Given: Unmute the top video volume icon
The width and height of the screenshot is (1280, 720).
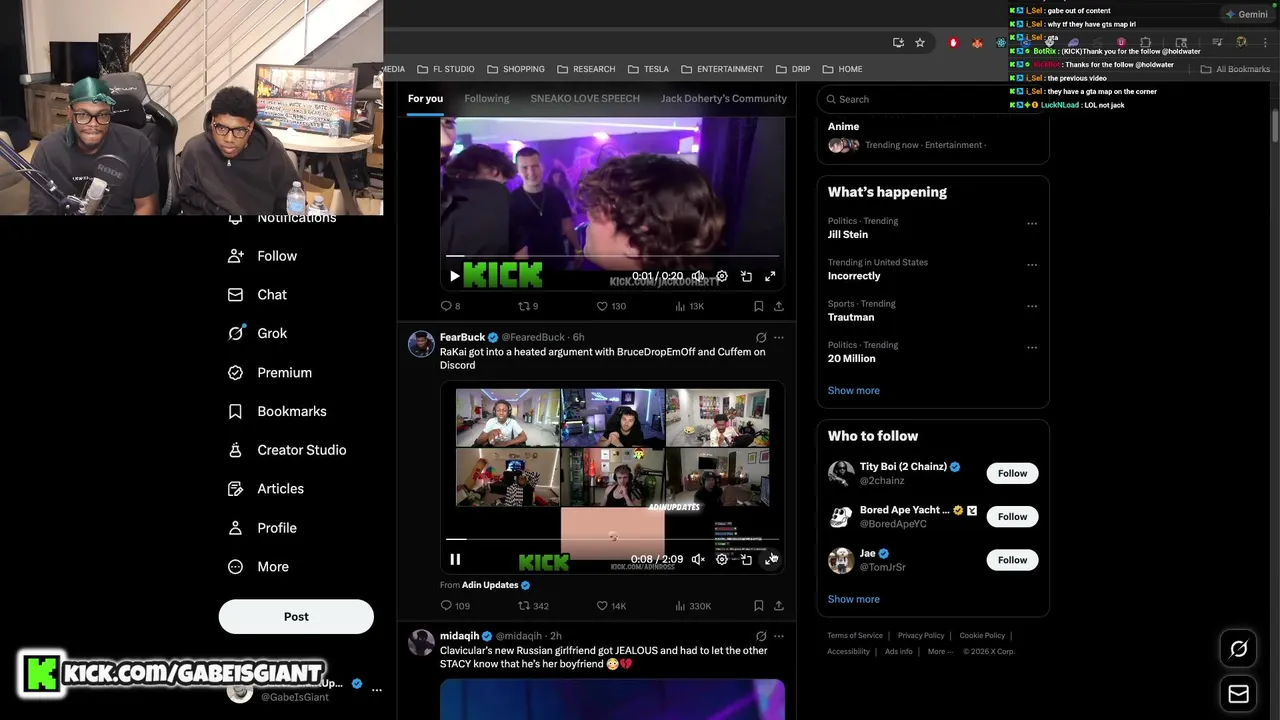Looking at the screenshot, I should point(698,276).
